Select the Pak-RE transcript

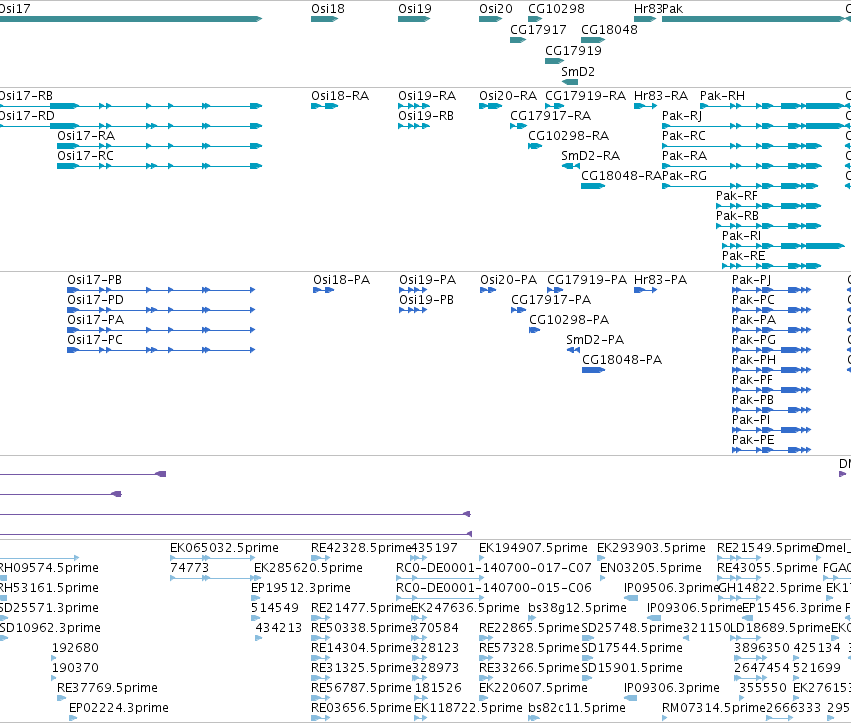tap(771, 266)
